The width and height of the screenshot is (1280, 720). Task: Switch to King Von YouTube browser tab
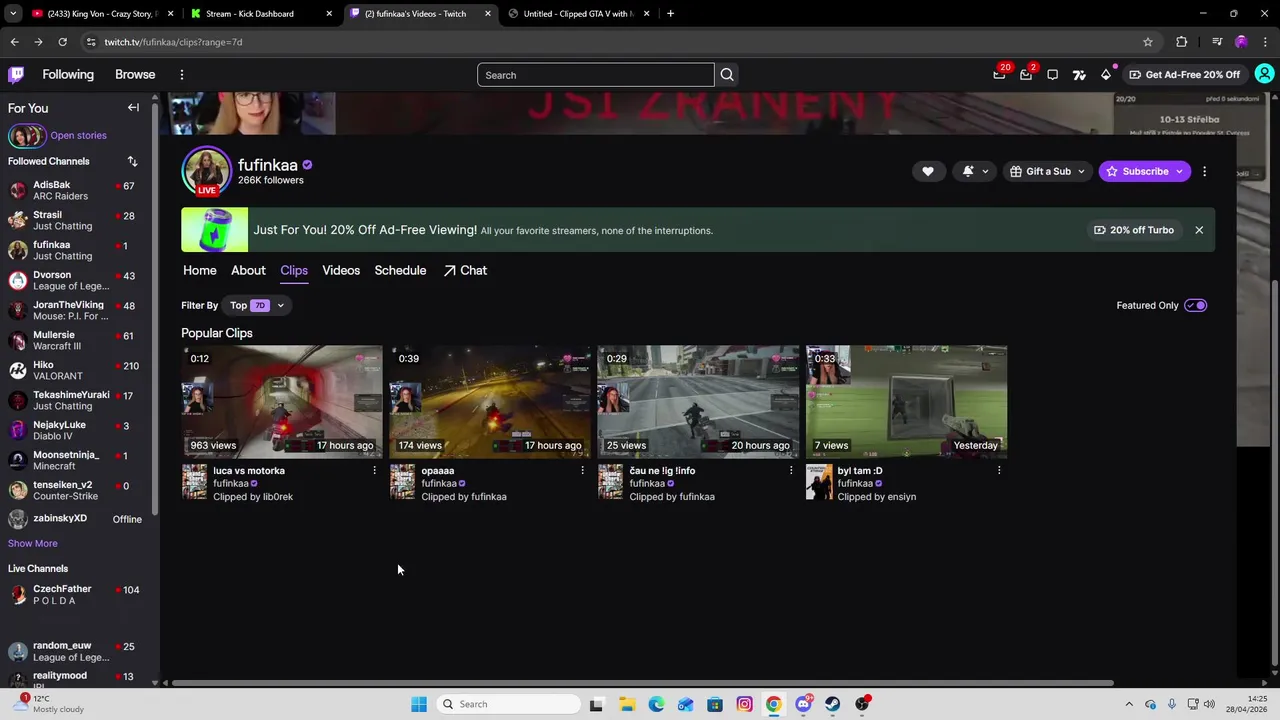(x=101, y=14)
